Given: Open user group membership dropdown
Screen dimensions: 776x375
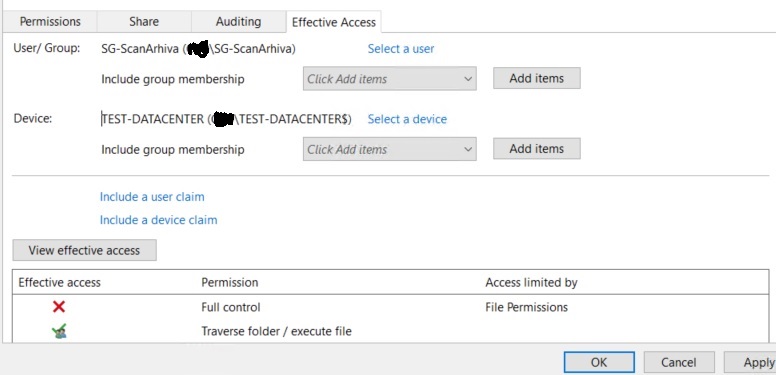Looking at the screenshot, I should point(389,79).
